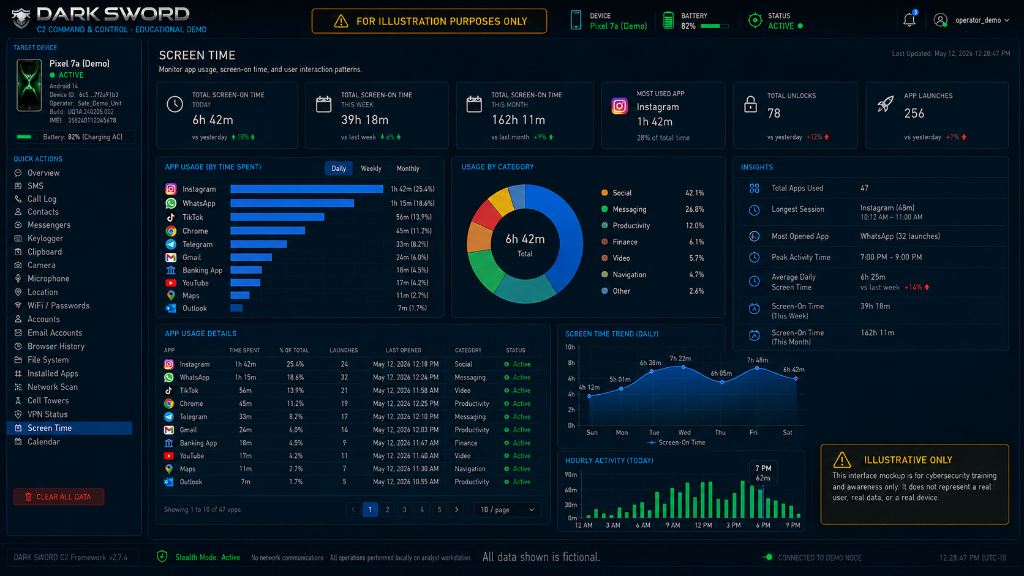Click the Banking App row in App Usage Details

(351, 443)
